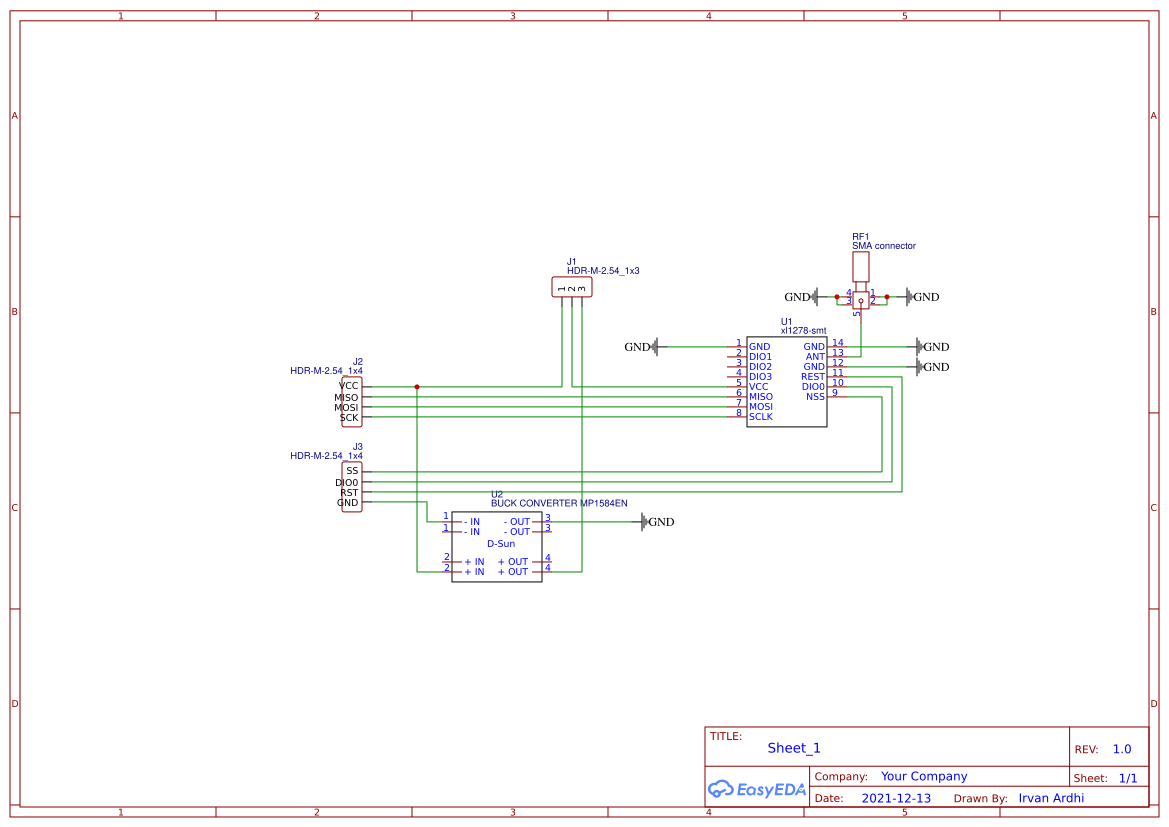Select the RF1 SMA connector symbol
Image resolution: width=1169 pixels, height=827 pixels.
pos(860,280)
